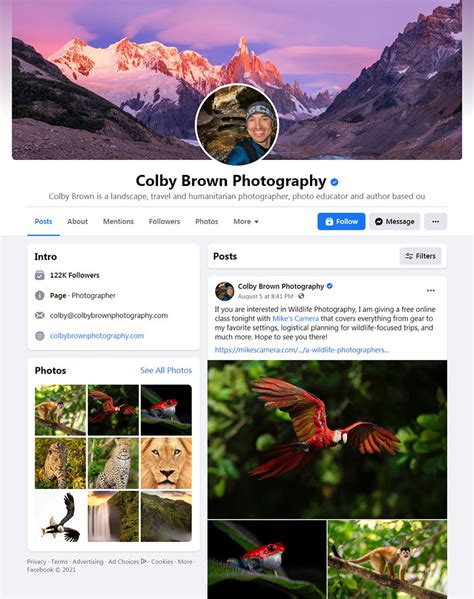Click the Ad Choices arrow icon

click(x=144, y=562)
